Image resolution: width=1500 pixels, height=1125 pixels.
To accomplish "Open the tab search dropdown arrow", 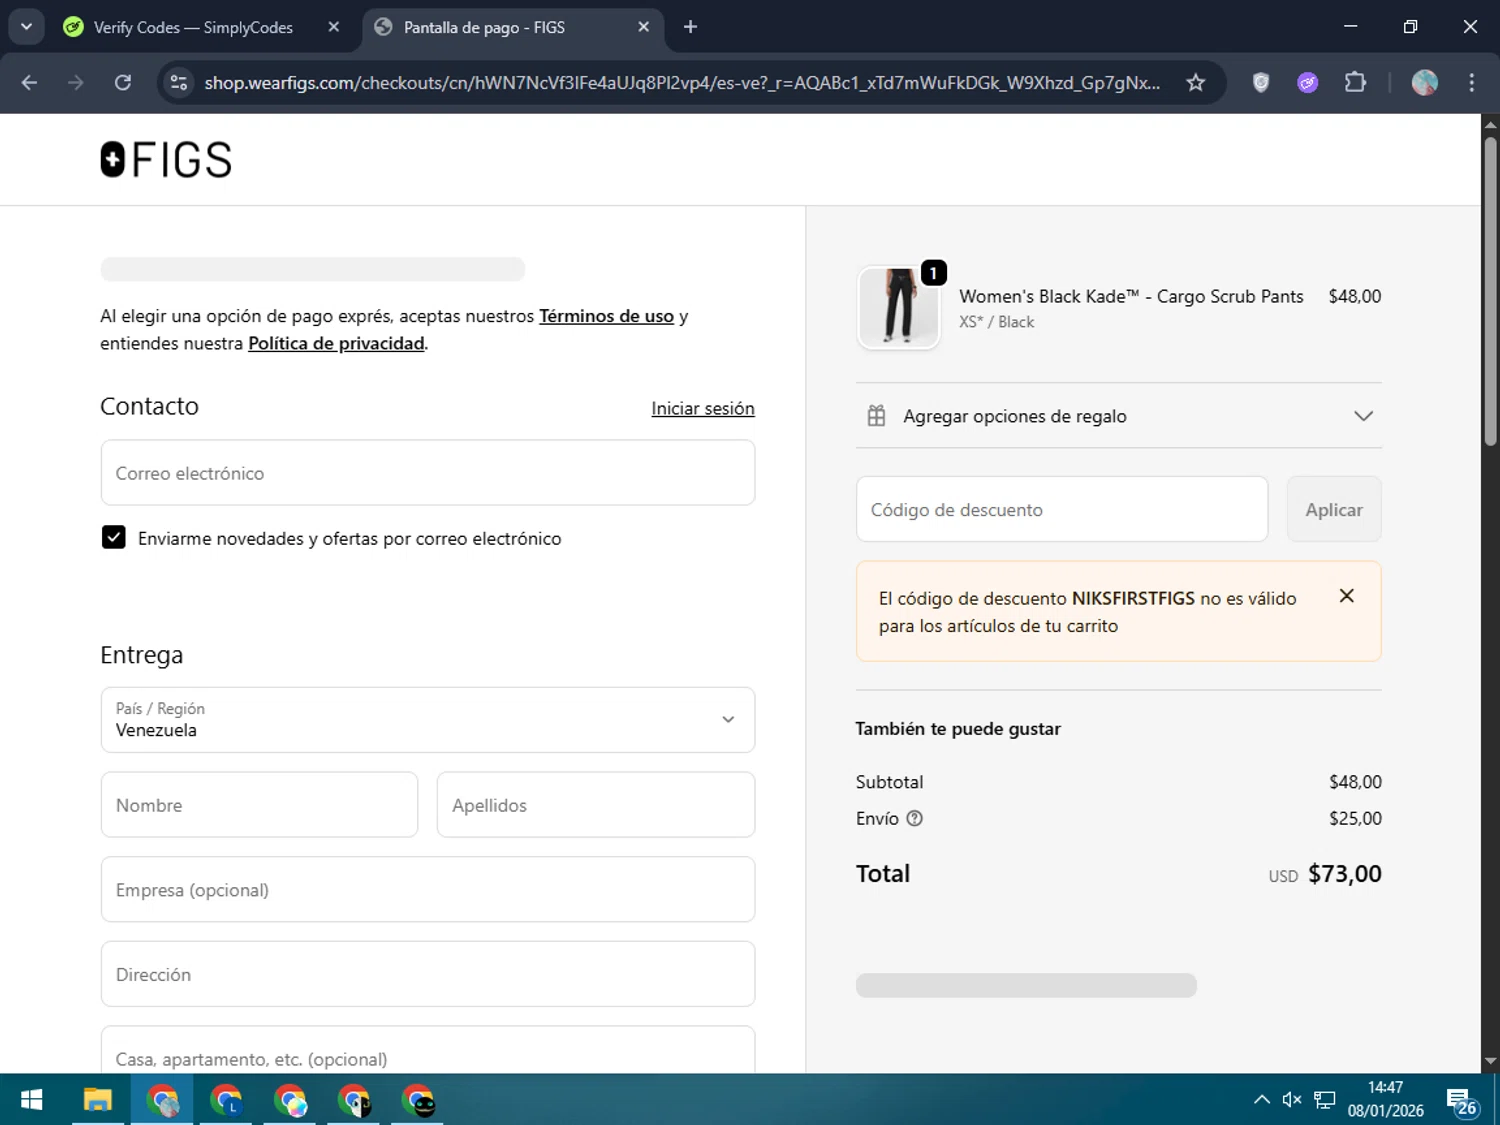I will pos(27,27).
